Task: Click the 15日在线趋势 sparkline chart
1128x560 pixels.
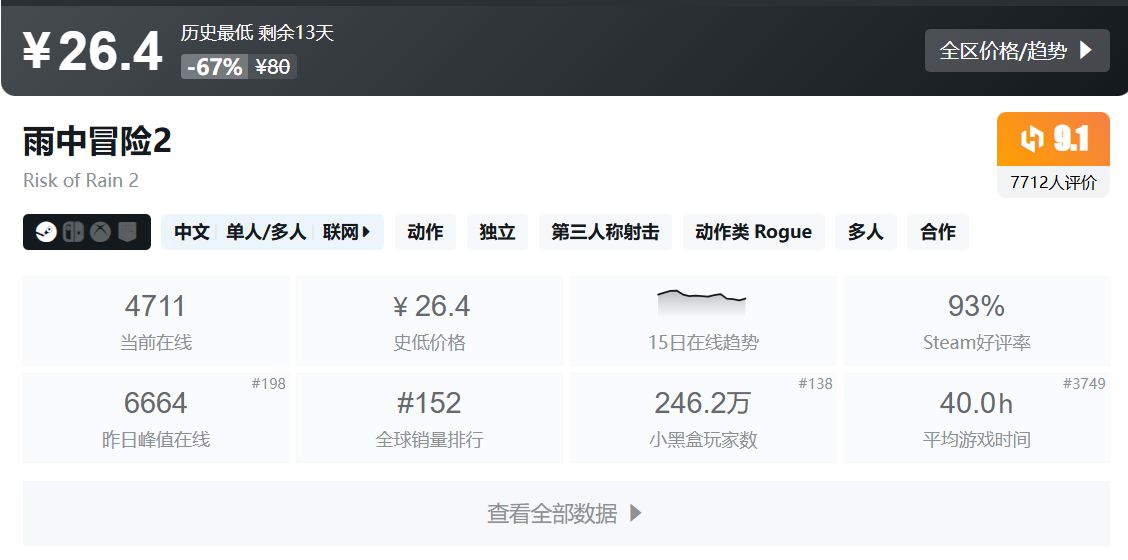Action: [x=702, y=303]
